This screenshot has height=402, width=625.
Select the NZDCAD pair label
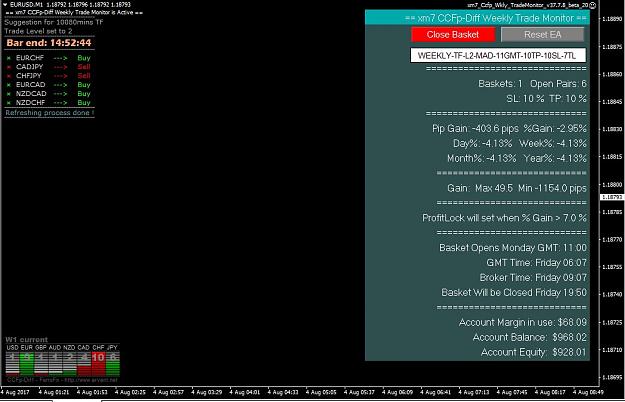point(31,94)
